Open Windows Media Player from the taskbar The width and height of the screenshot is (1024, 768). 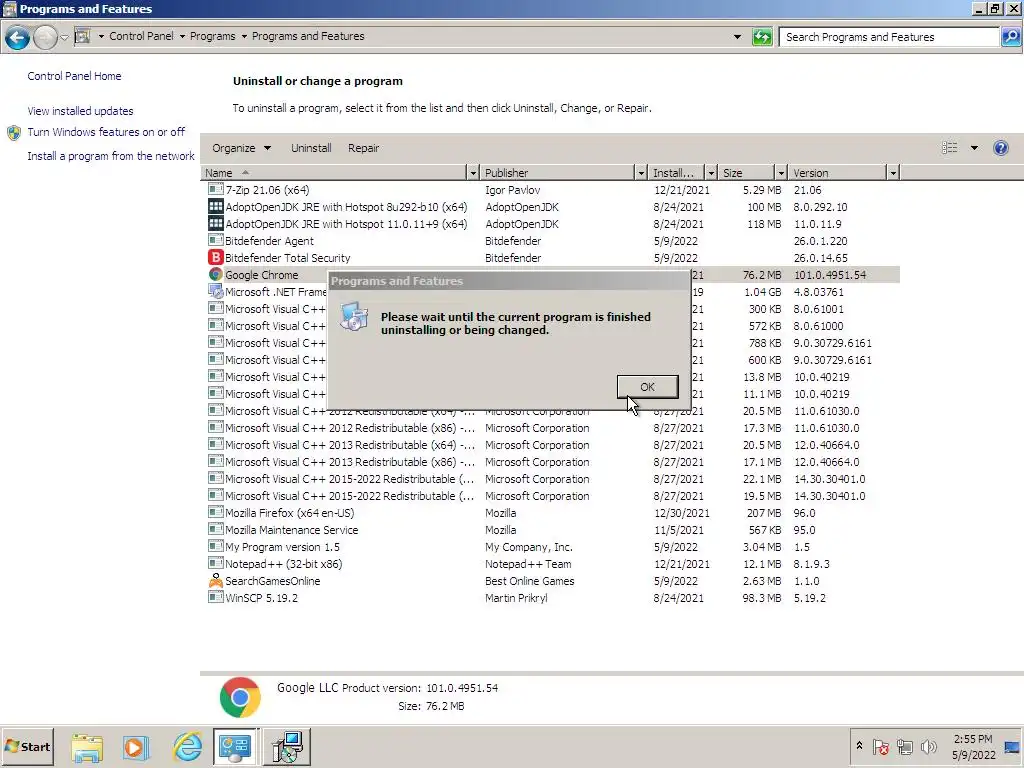point(136,747)
